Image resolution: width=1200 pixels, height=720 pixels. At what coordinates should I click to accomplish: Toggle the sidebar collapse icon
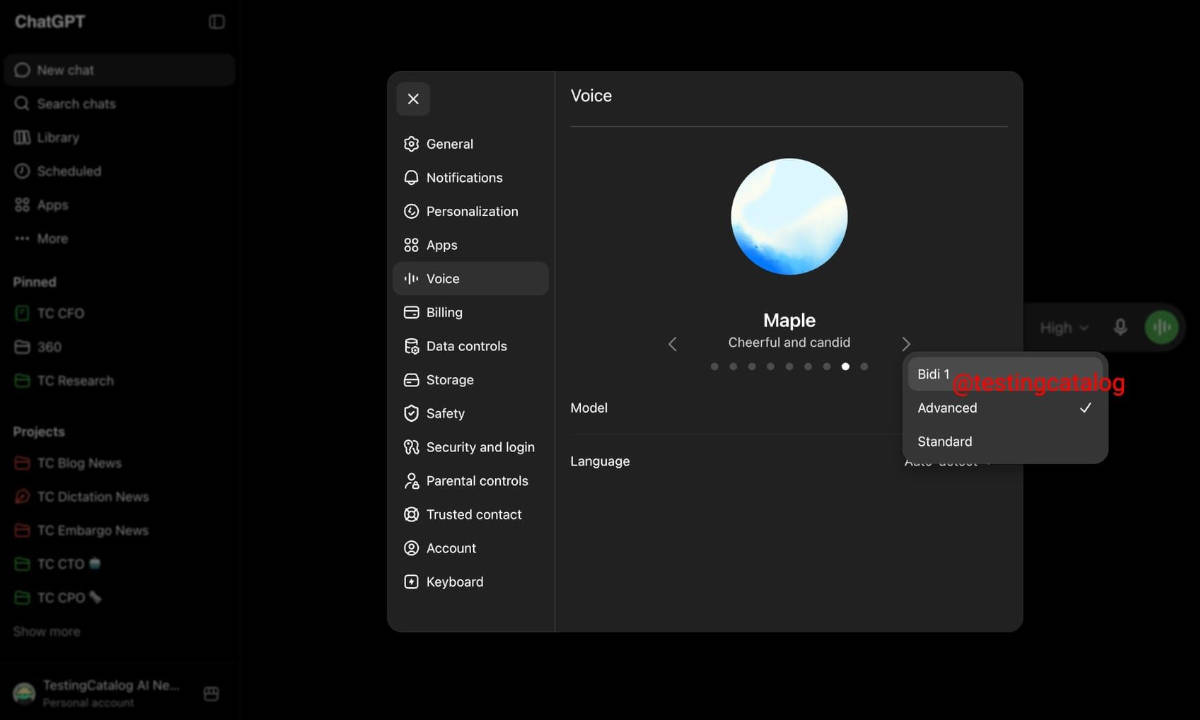[217, 21]
